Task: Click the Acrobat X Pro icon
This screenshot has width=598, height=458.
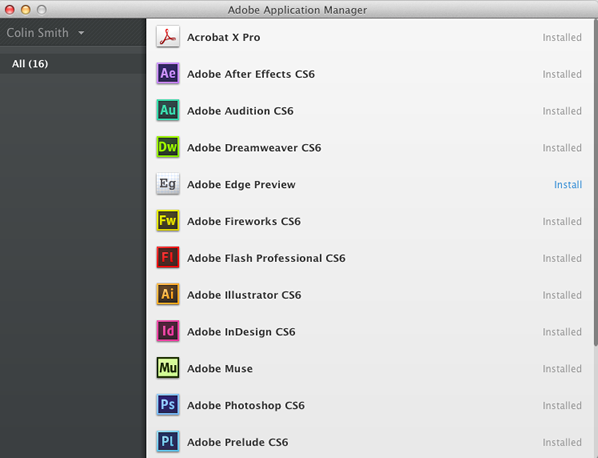Action: coord(168,37)
